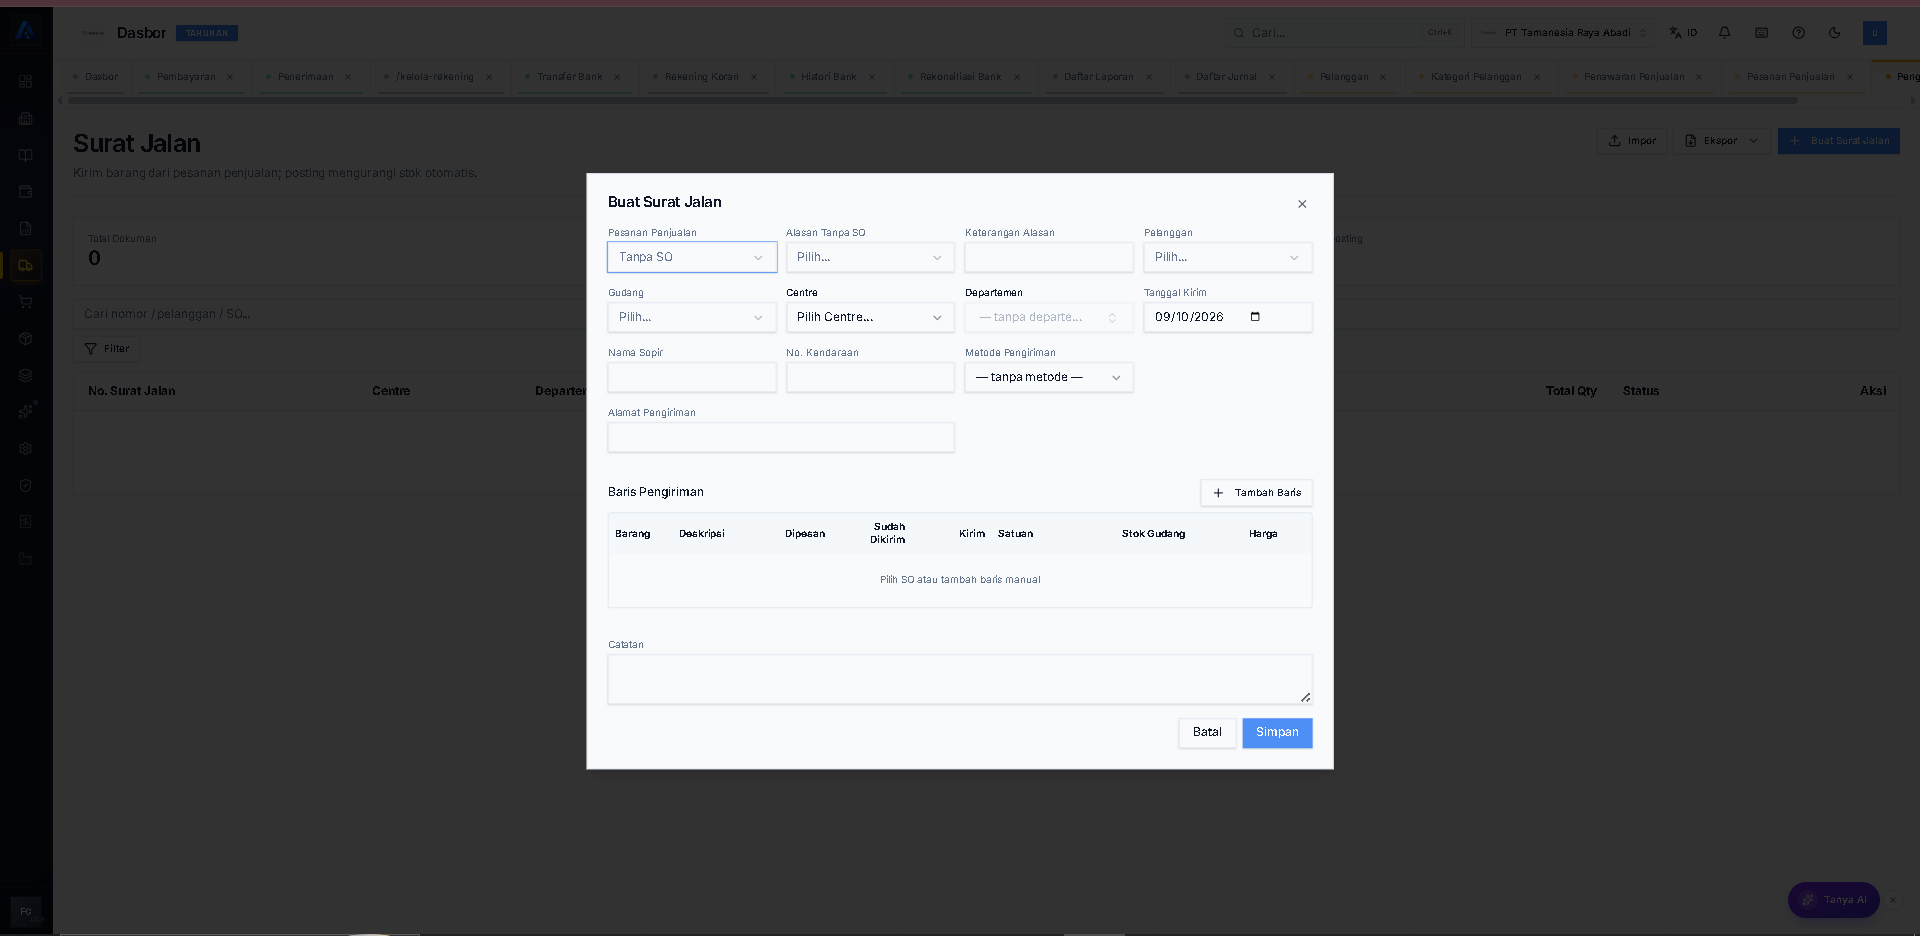The height and width of the screenshot is (936, 1920).
Task: Open the Filter button
Action: coord(107,349)
